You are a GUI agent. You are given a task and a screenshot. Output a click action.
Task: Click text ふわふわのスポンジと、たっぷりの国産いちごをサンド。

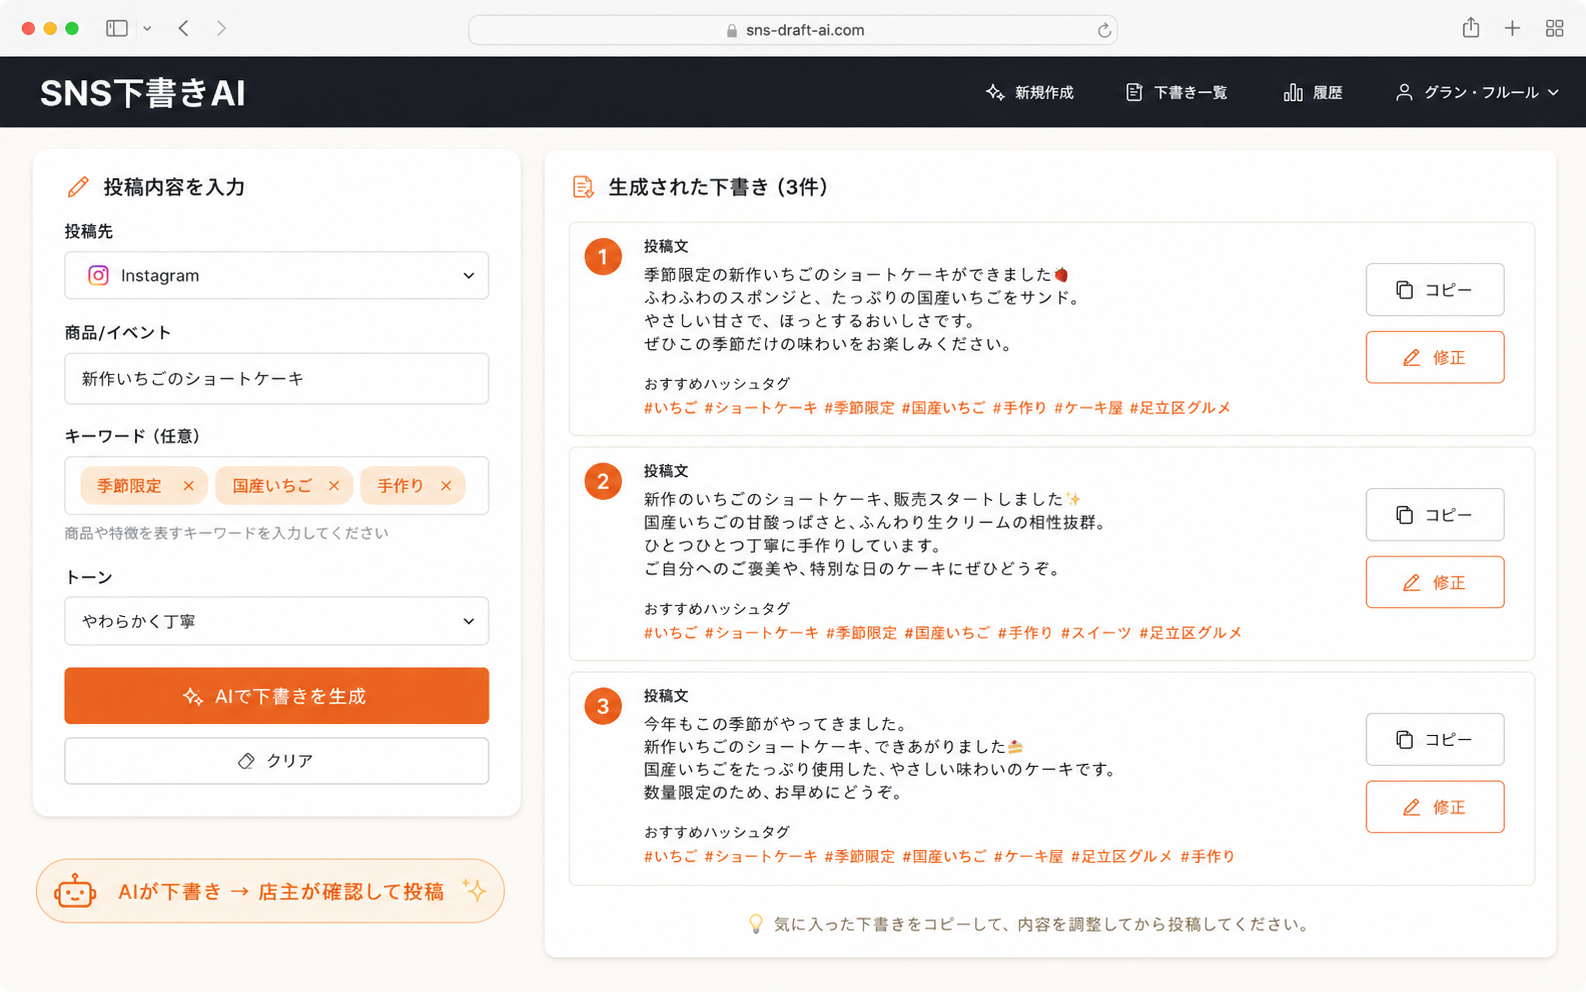click(x=862, y=298)
